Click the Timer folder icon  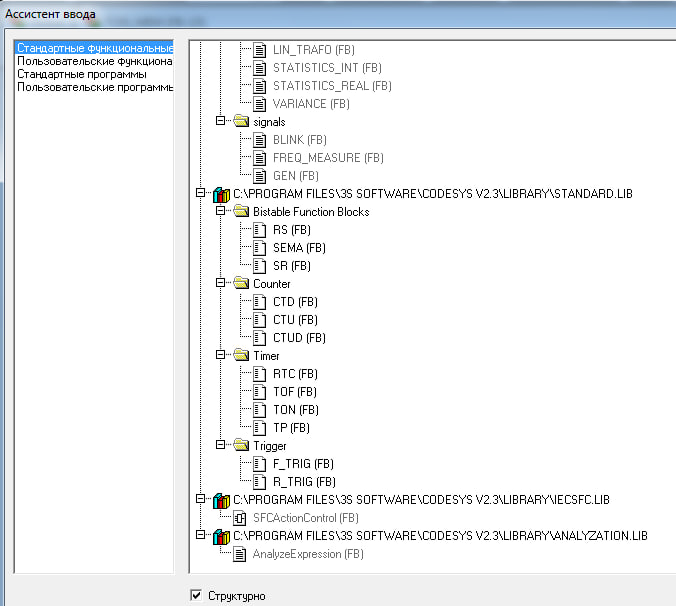click(x=241, y=355)
